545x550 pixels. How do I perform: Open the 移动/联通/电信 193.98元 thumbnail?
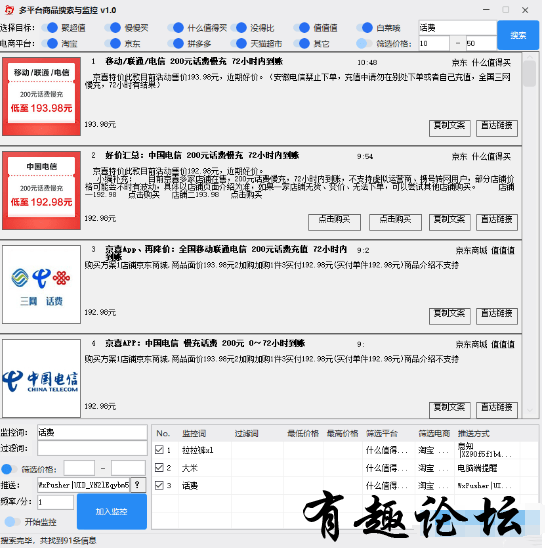(41, 96)
